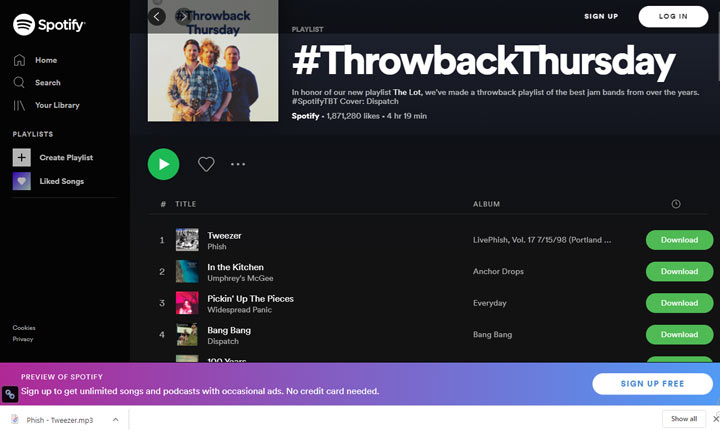This screenshot has width=720, height=431.
Task: Click the Cookies link in sidebar
Action: coord(24,328)
